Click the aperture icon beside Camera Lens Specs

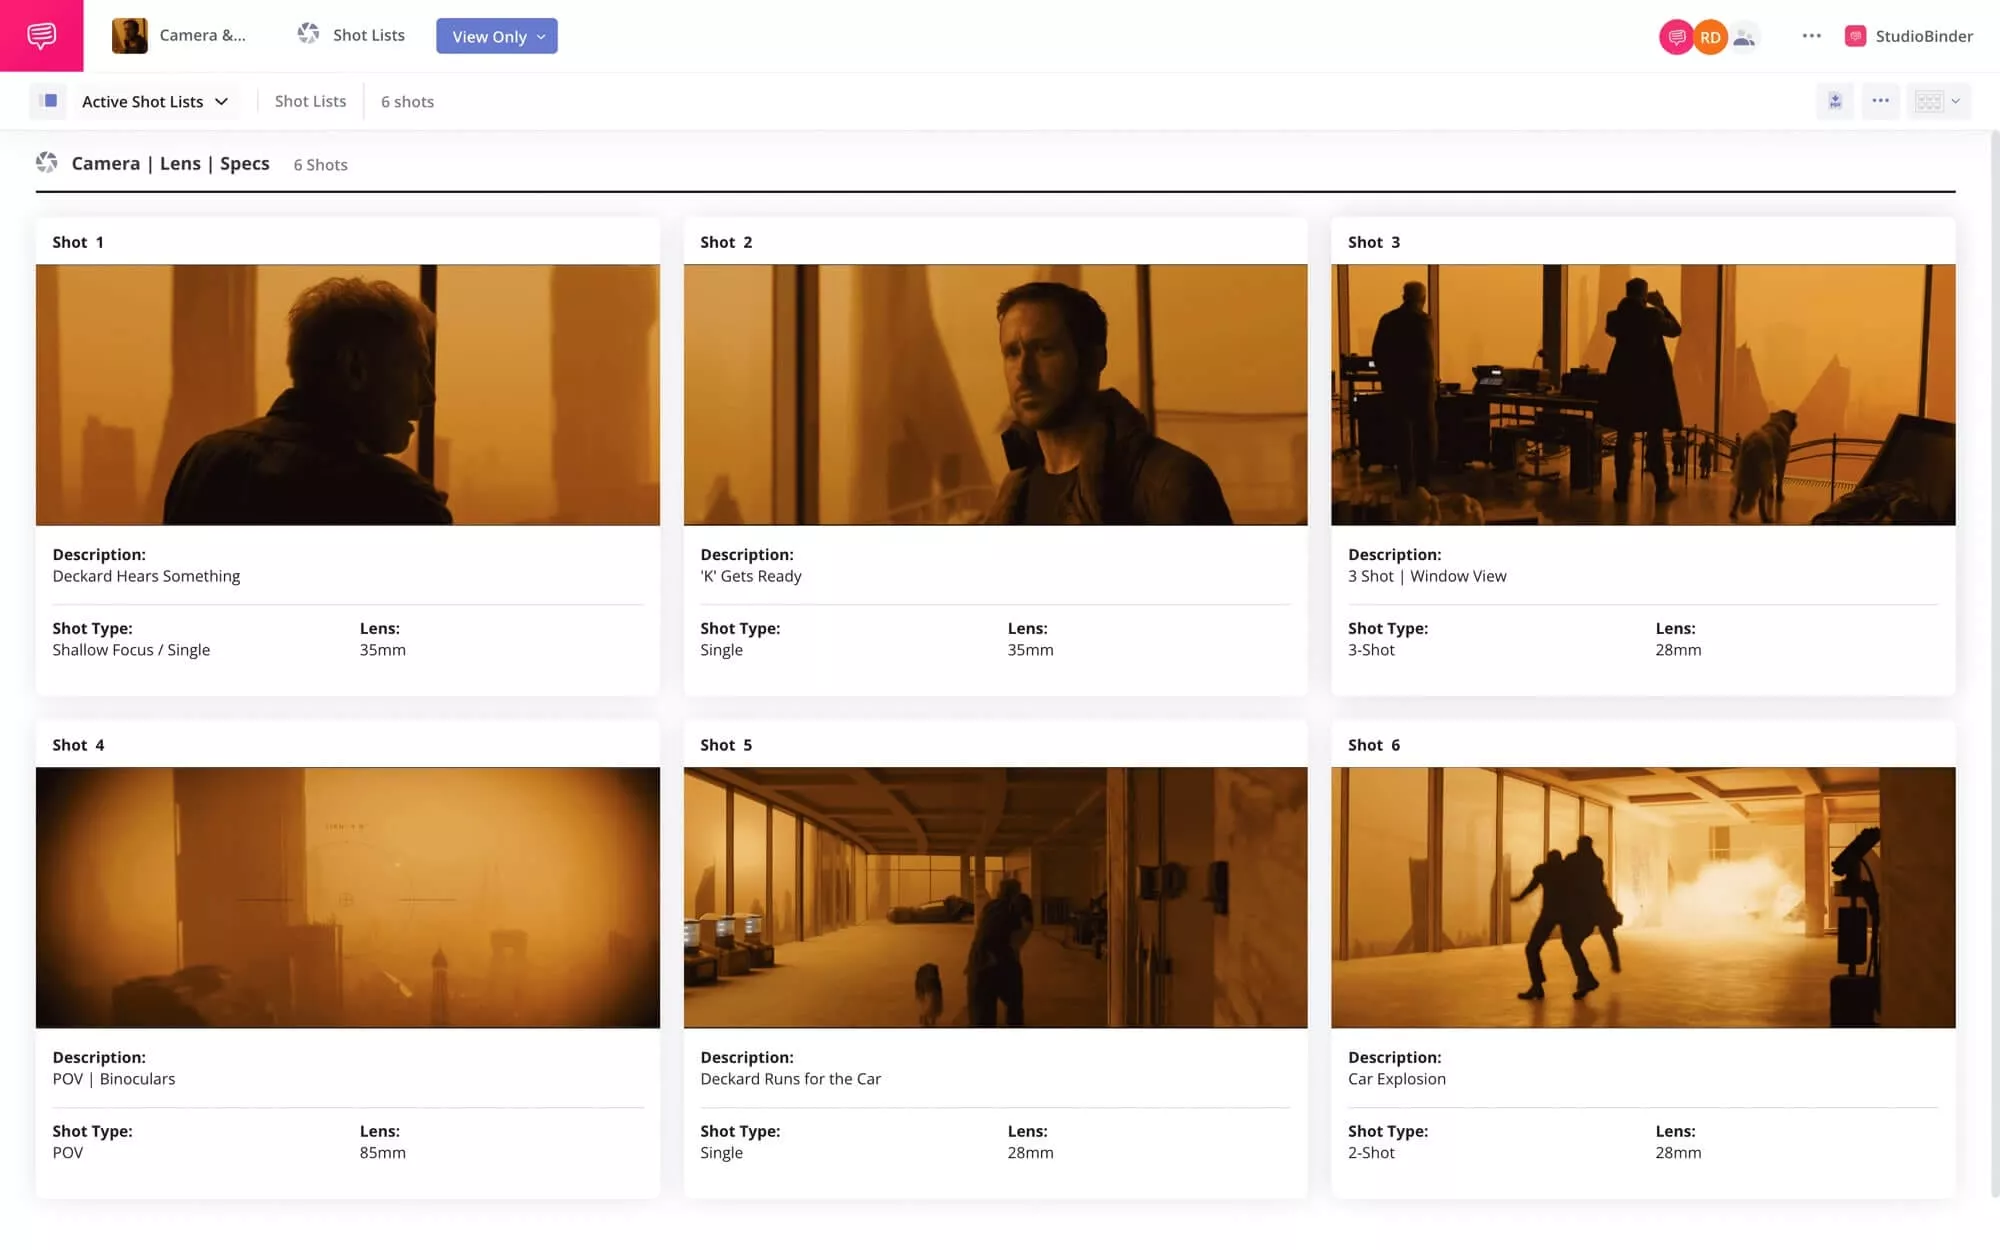coord(47,163)
